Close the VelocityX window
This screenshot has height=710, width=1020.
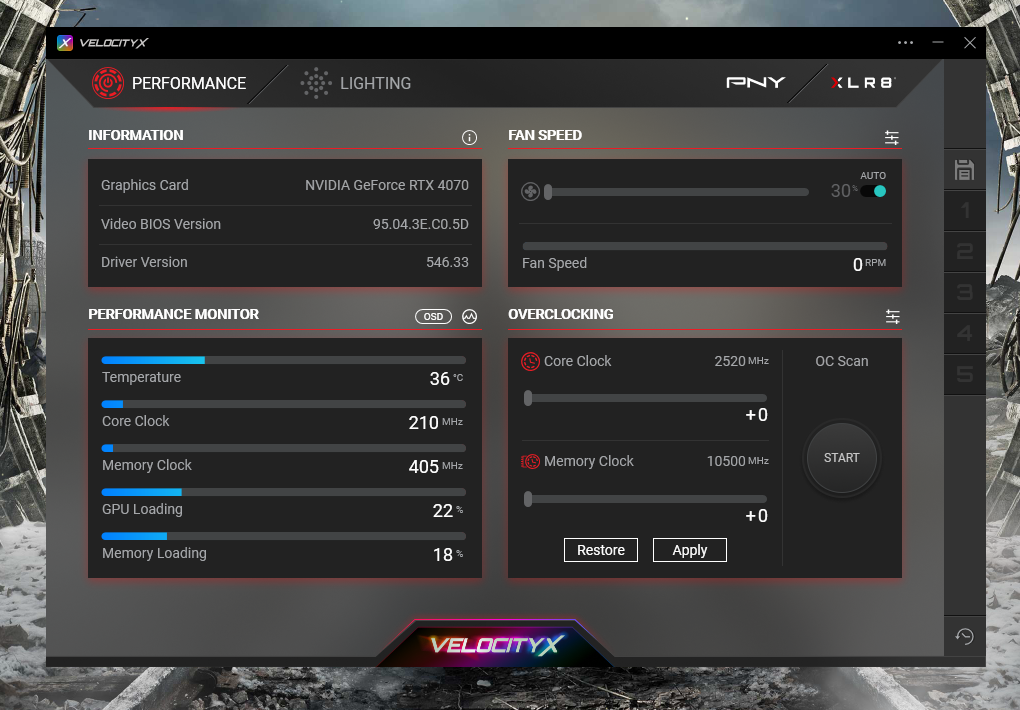click(x=970, y=43)
